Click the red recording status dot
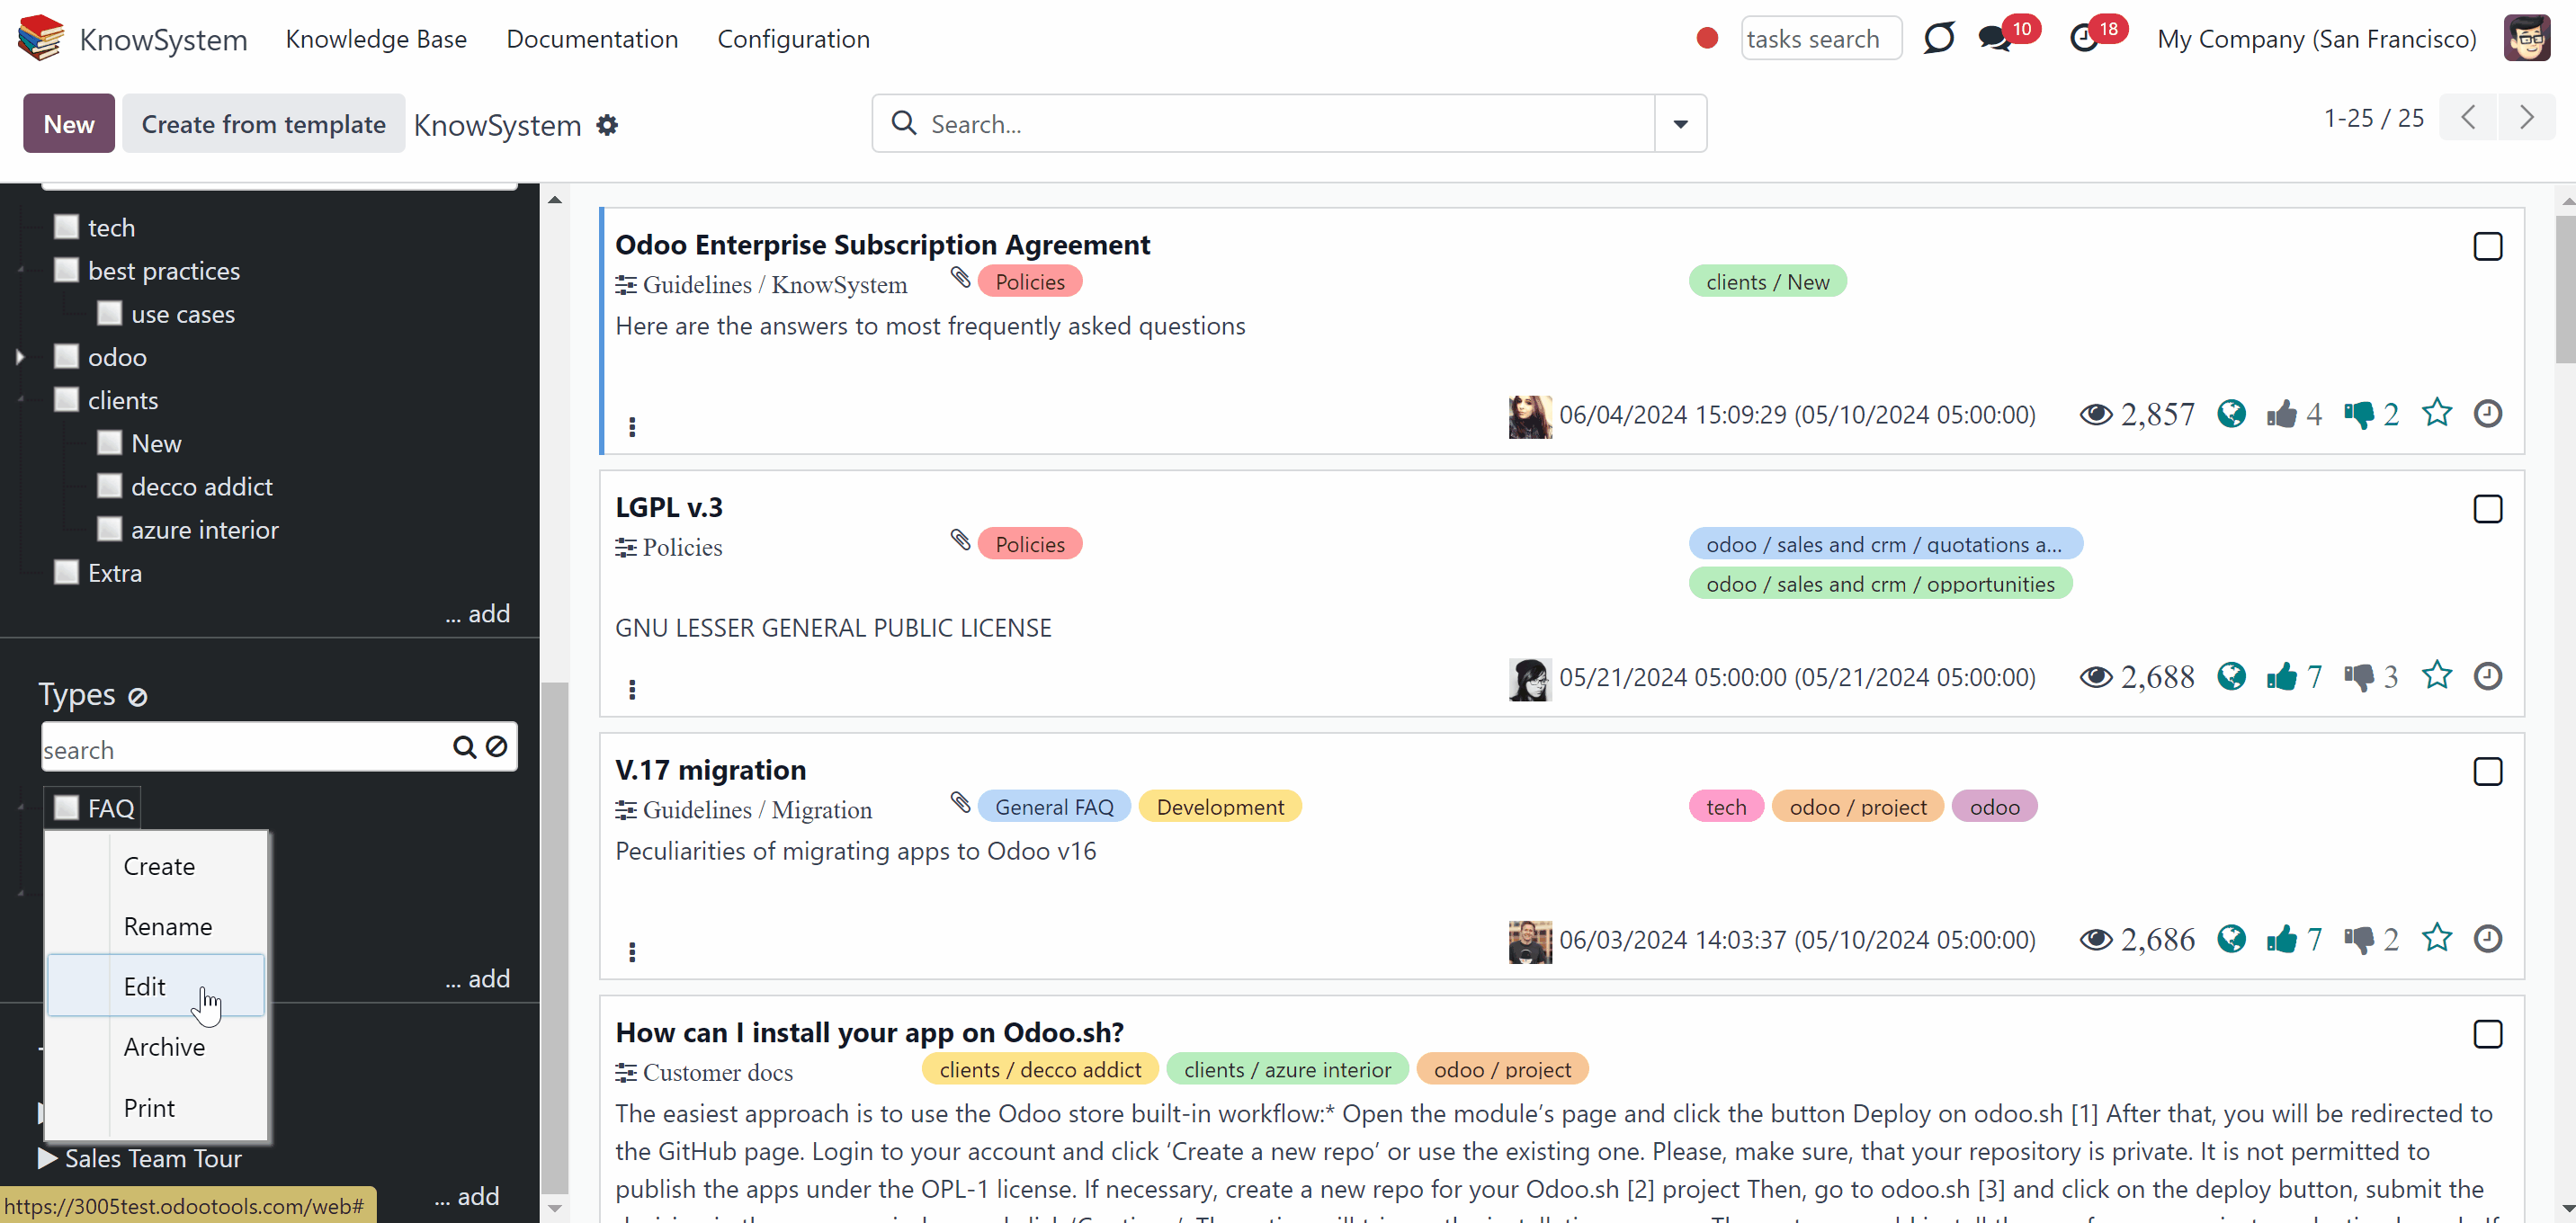The width and height of the screenshot is (2576, 1223). point(1707,38)
